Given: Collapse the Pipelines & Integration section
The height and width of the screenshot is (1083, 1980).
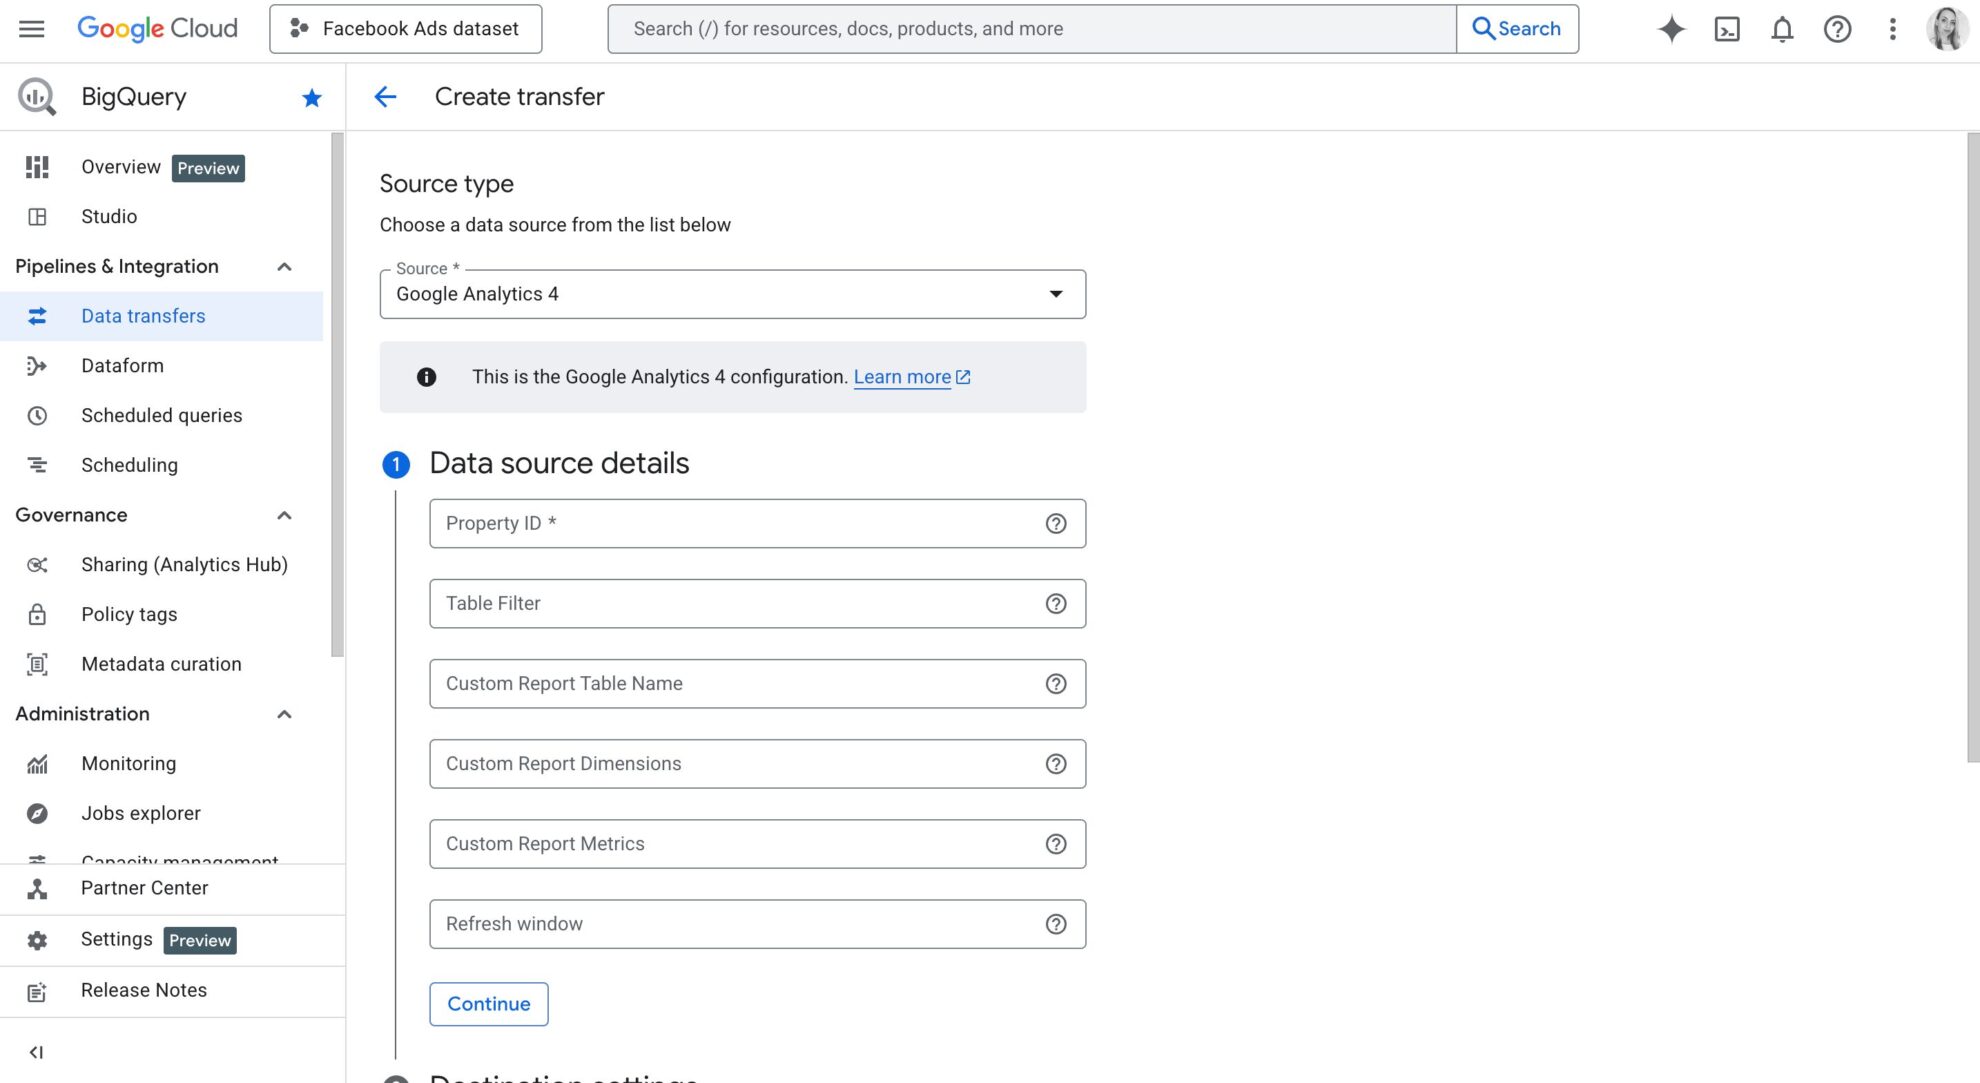Looking at the screenshot, I should (x=284, y=267).
